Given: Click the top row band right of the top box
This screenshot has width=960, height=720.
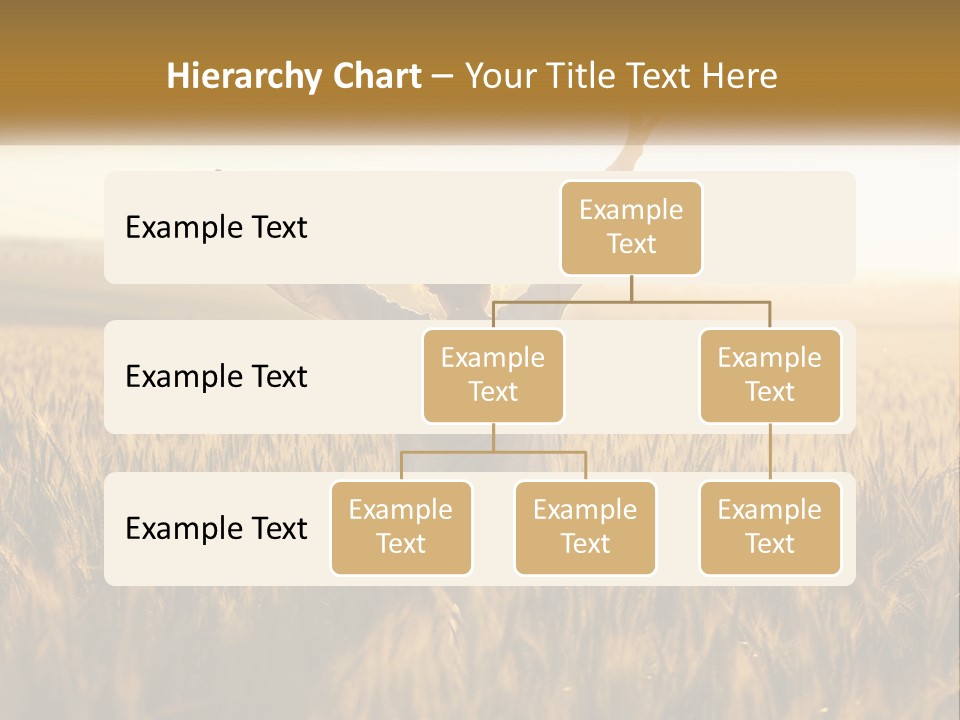Looking at the screenshot, I should click(x=780, y=227).
